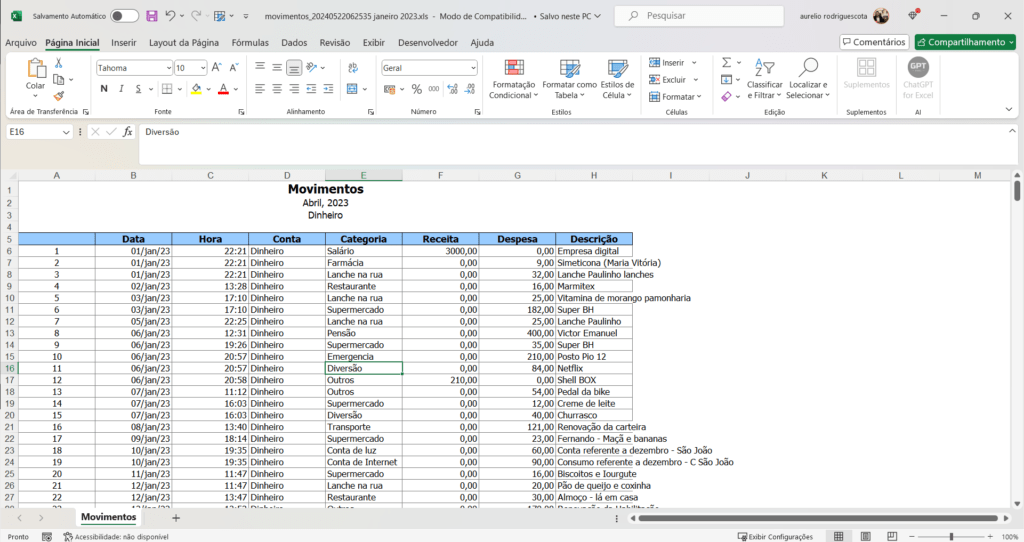Click the save diskette icon
The width and height of the screenshot is (1024, 542).
pyautogui.click(x=152, y=16)
